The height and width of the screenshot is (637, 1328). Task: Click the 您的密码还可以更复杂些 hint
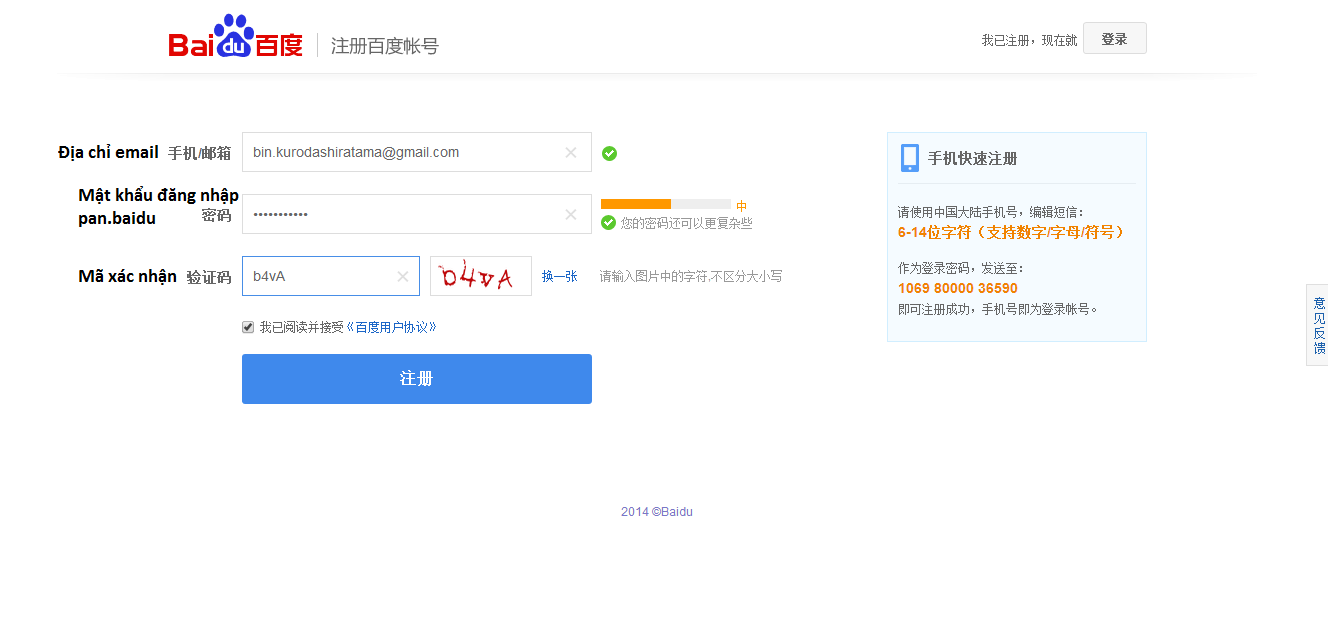click(687, 223)
